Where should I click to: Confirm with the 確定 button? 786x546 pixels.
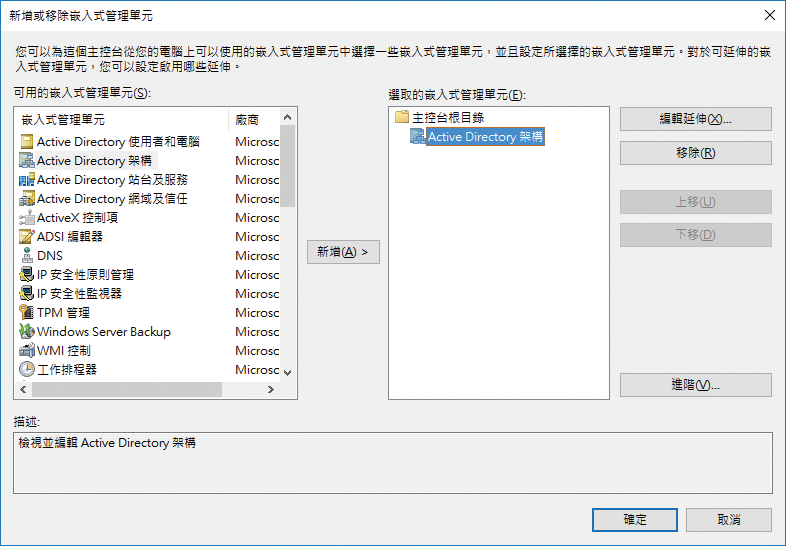tap(635, 520)
